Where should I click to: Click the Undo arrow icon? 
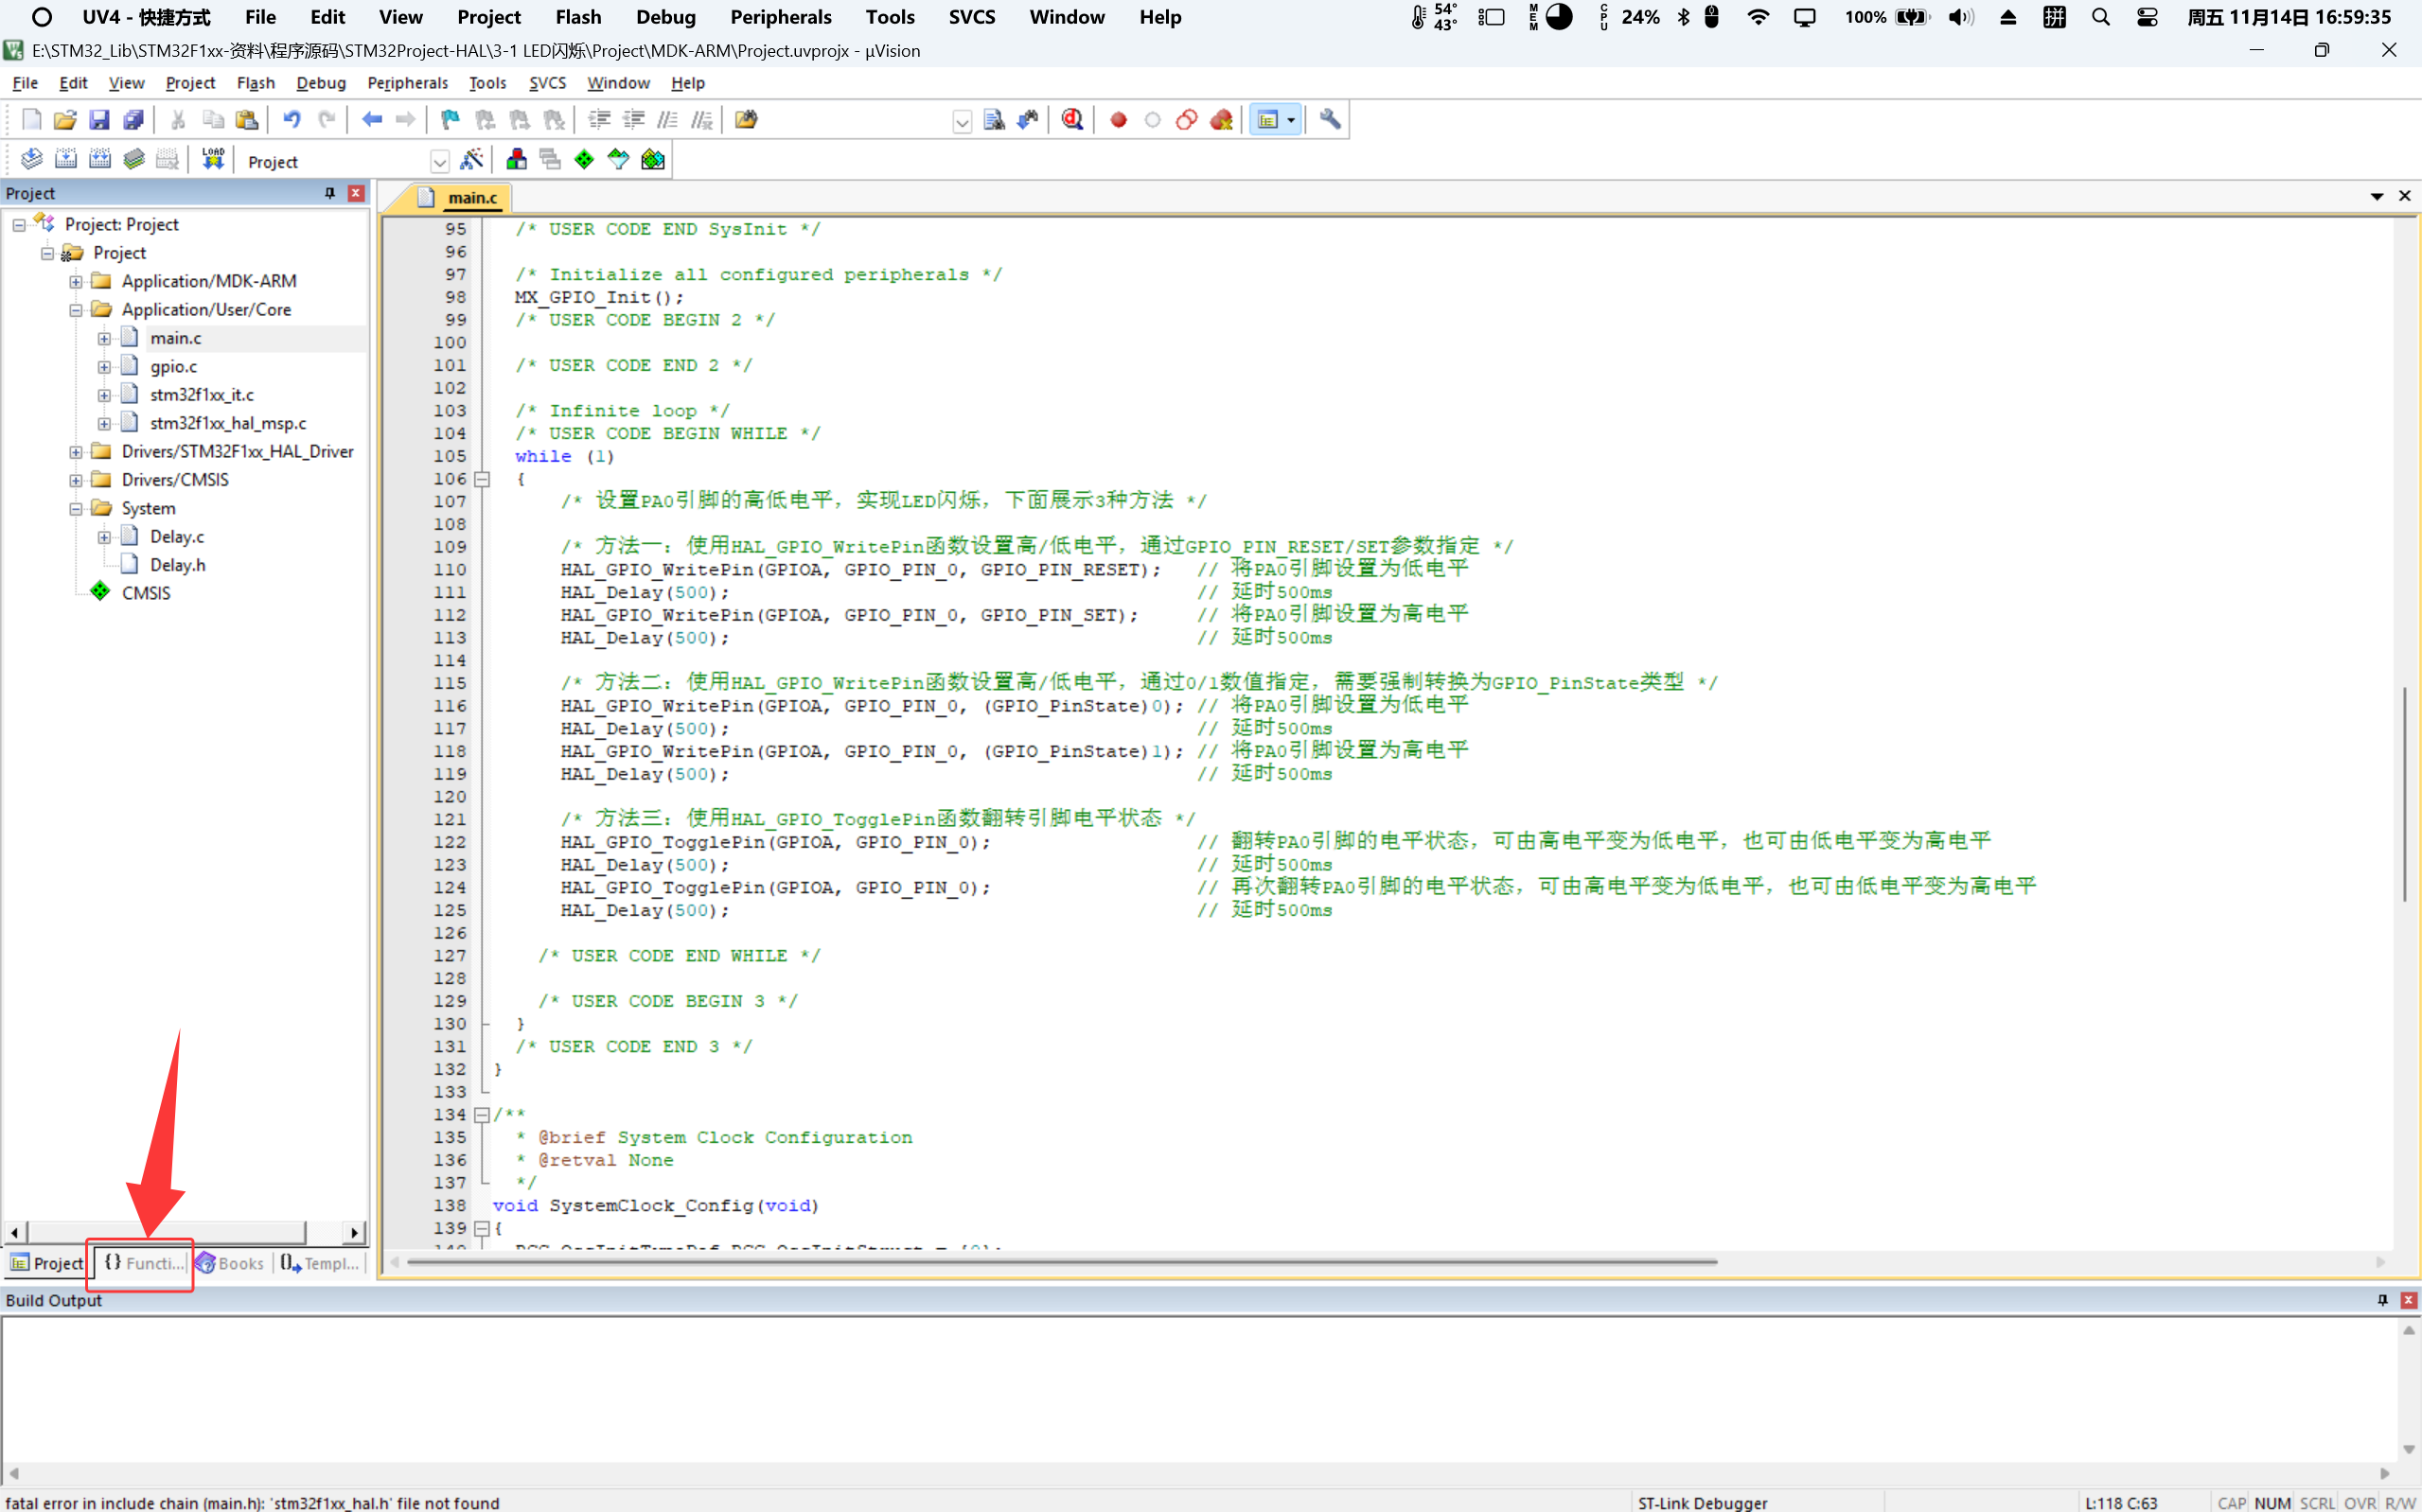[291, 120]
